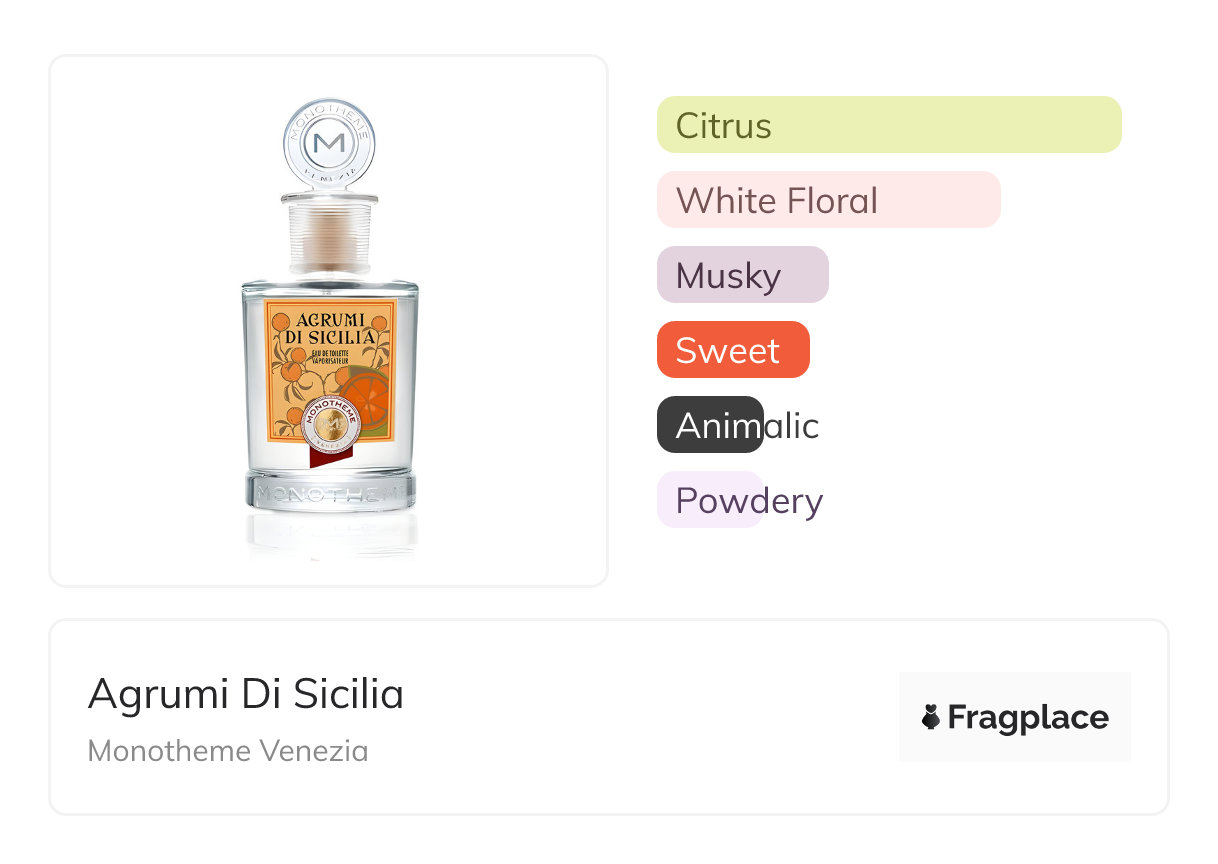
Task: Click the Monotheme Venezia brand name
Action: [x=228, y=750]
